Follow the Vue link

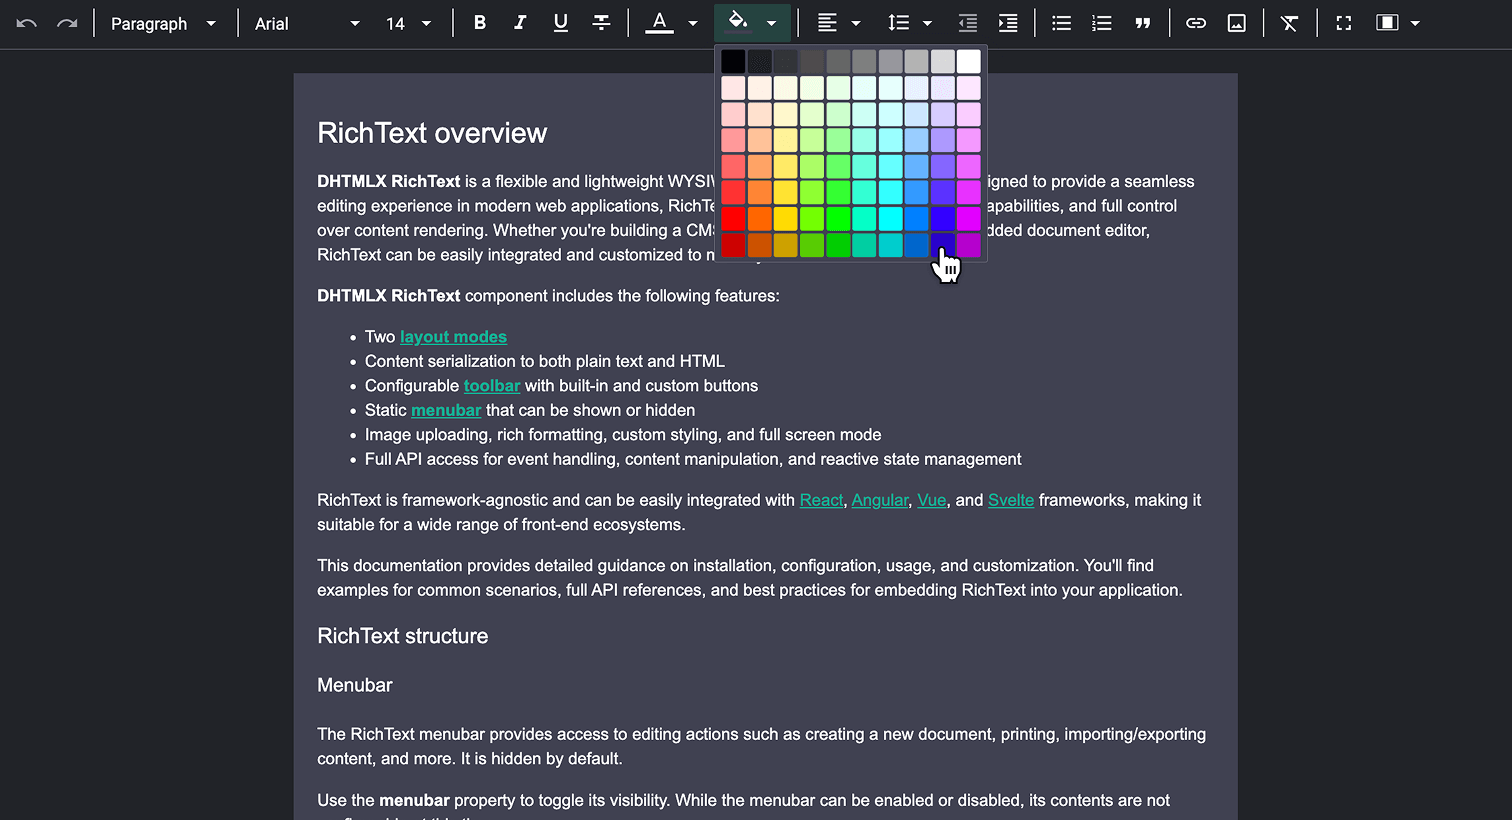[x=932, y=500]
